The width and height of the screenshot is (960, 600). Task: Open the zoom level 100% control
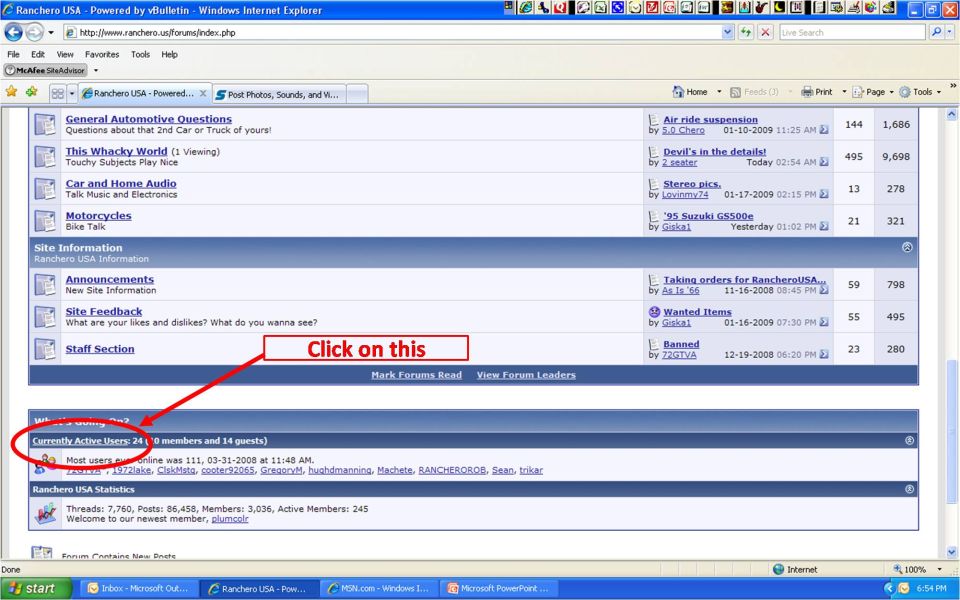pyautogui.click(x=917, y=569)
